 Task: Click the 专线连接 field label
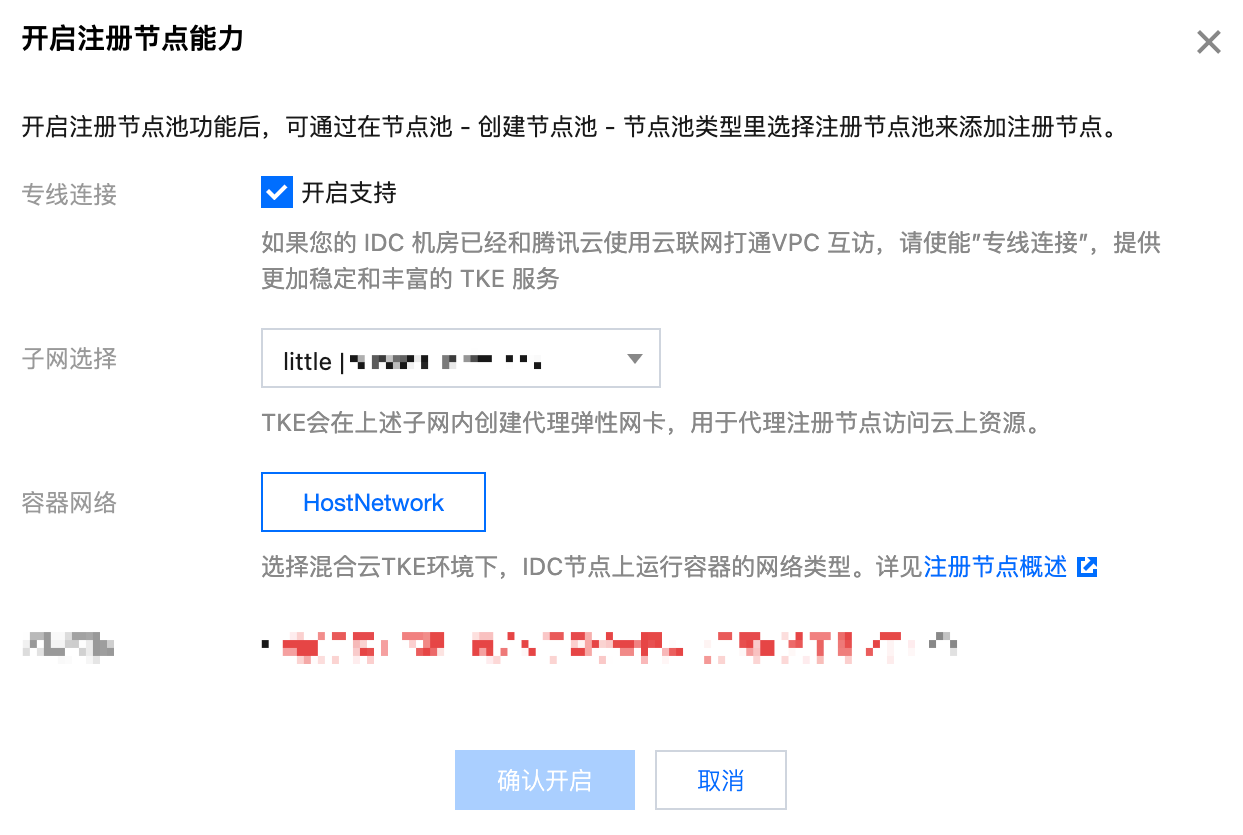[69, 194]
